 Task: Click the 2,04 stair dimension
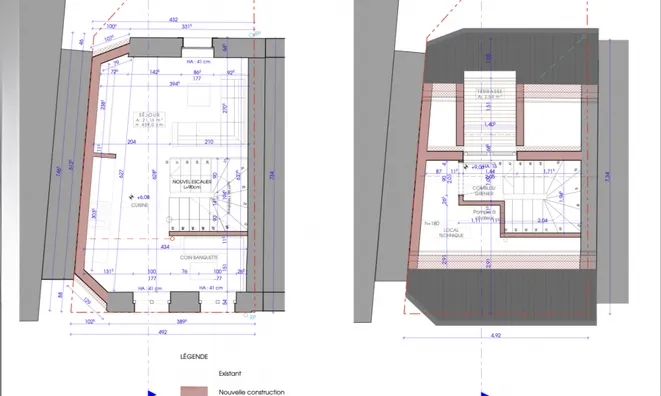[543, 221]
